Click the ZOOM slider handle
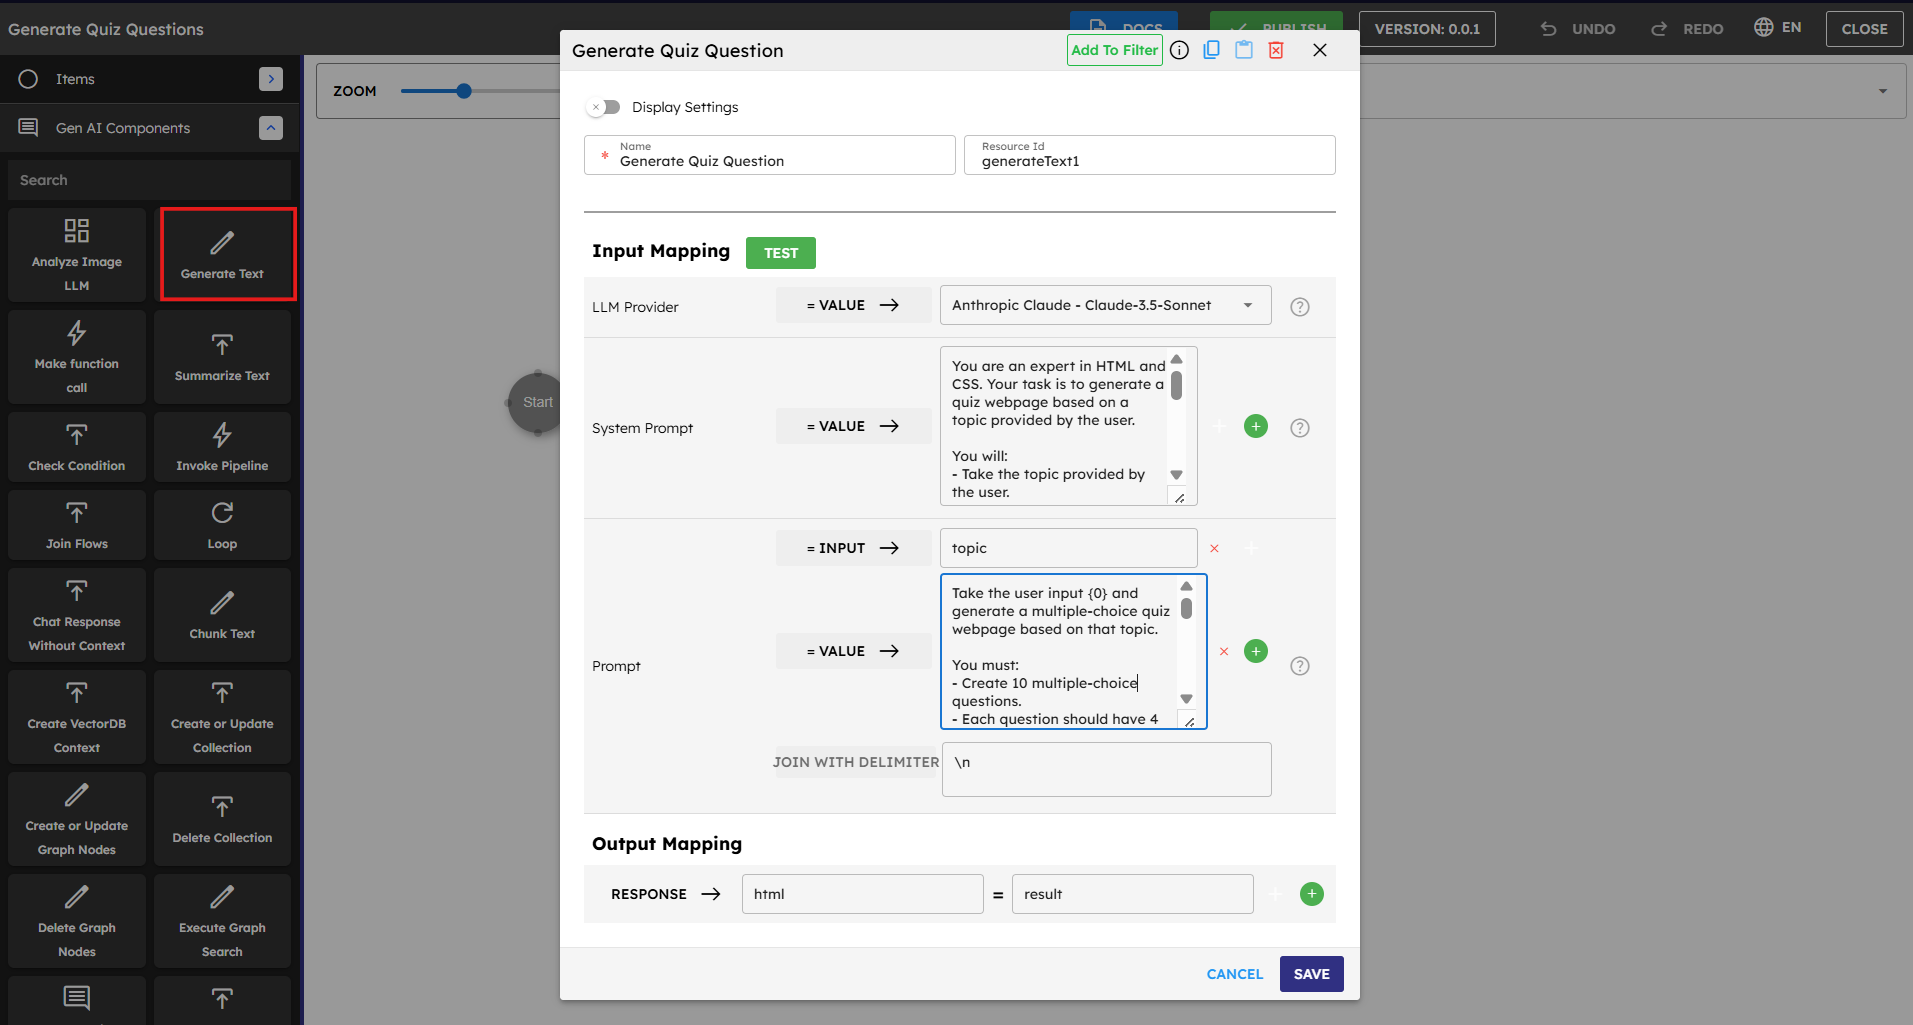This screenshot has height=1025, width=1913. (x=464, y=91)
